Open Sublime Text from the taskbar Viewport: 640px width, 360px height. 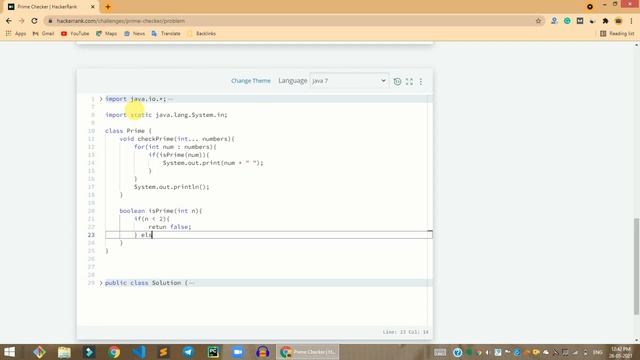click(x=163, y=352)
